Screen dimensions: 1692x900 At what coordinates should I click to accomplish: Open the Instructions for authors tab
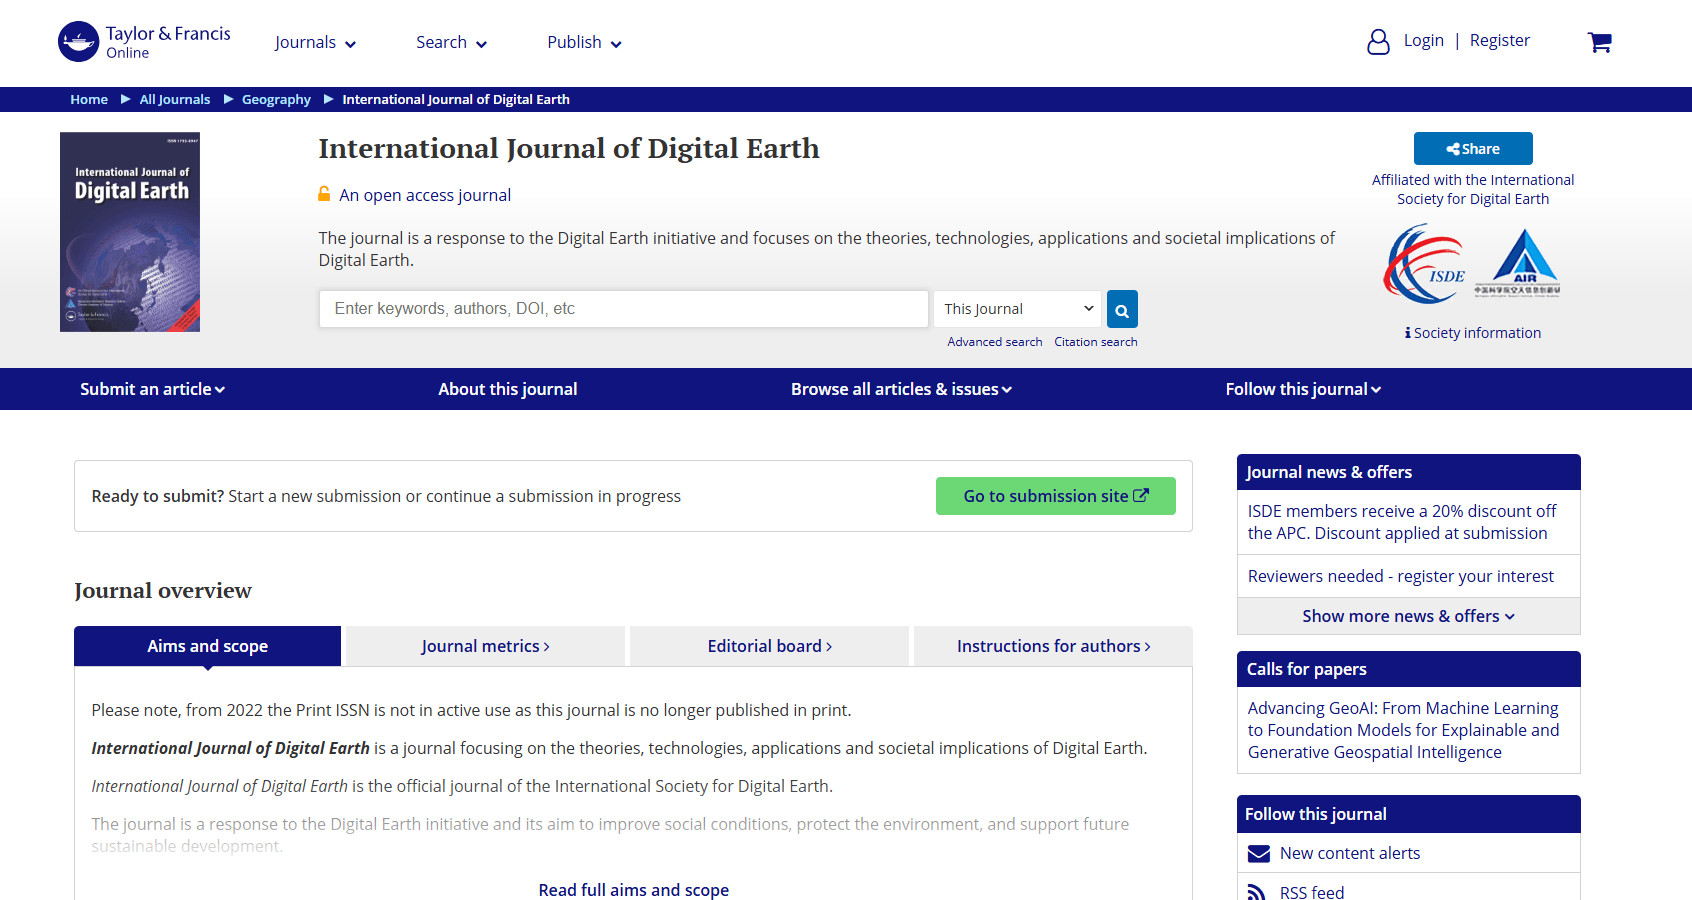click(x=1053, y=646)
